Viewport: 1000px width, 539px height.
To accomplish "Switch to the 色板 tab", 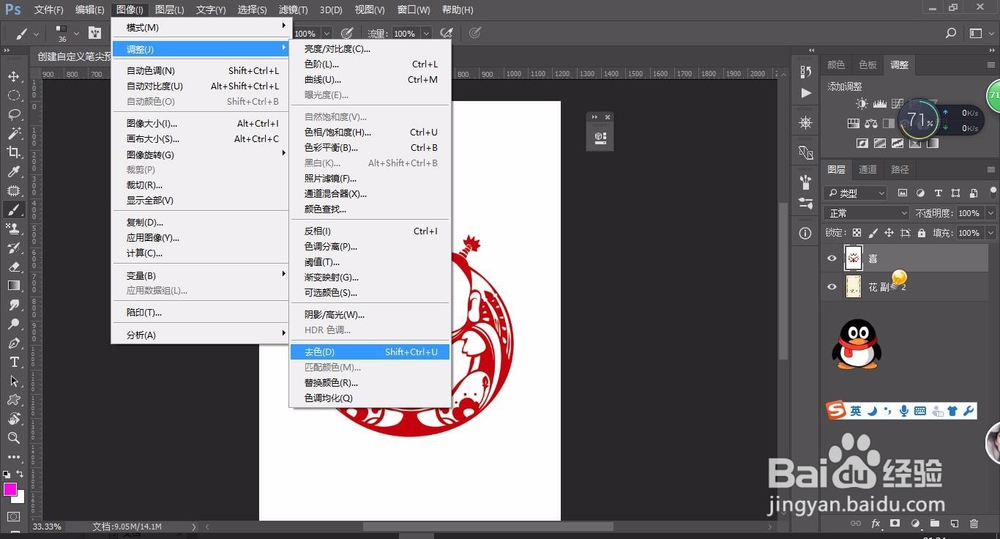I will tap(867, 65).
